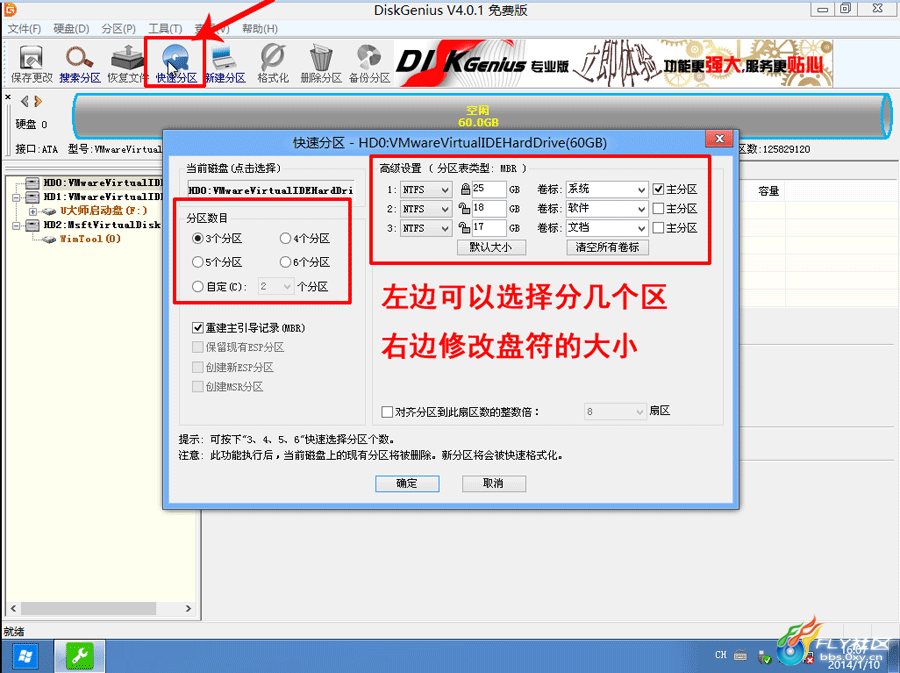The width and height of the screenshot is (900, 673).
Task: Toggle size lock icon for partition 3
Action: [x=464, y=228]
